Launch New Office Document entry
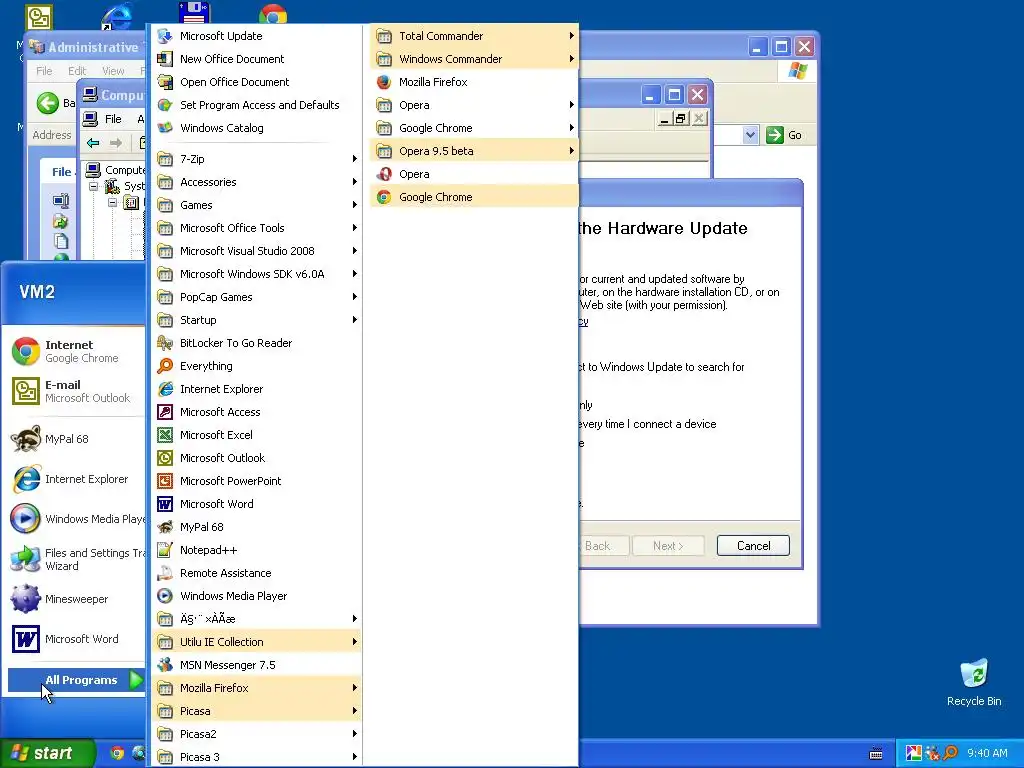This screenshot has height=768, width=1024. pyautogui.click(x=256, y=59)
